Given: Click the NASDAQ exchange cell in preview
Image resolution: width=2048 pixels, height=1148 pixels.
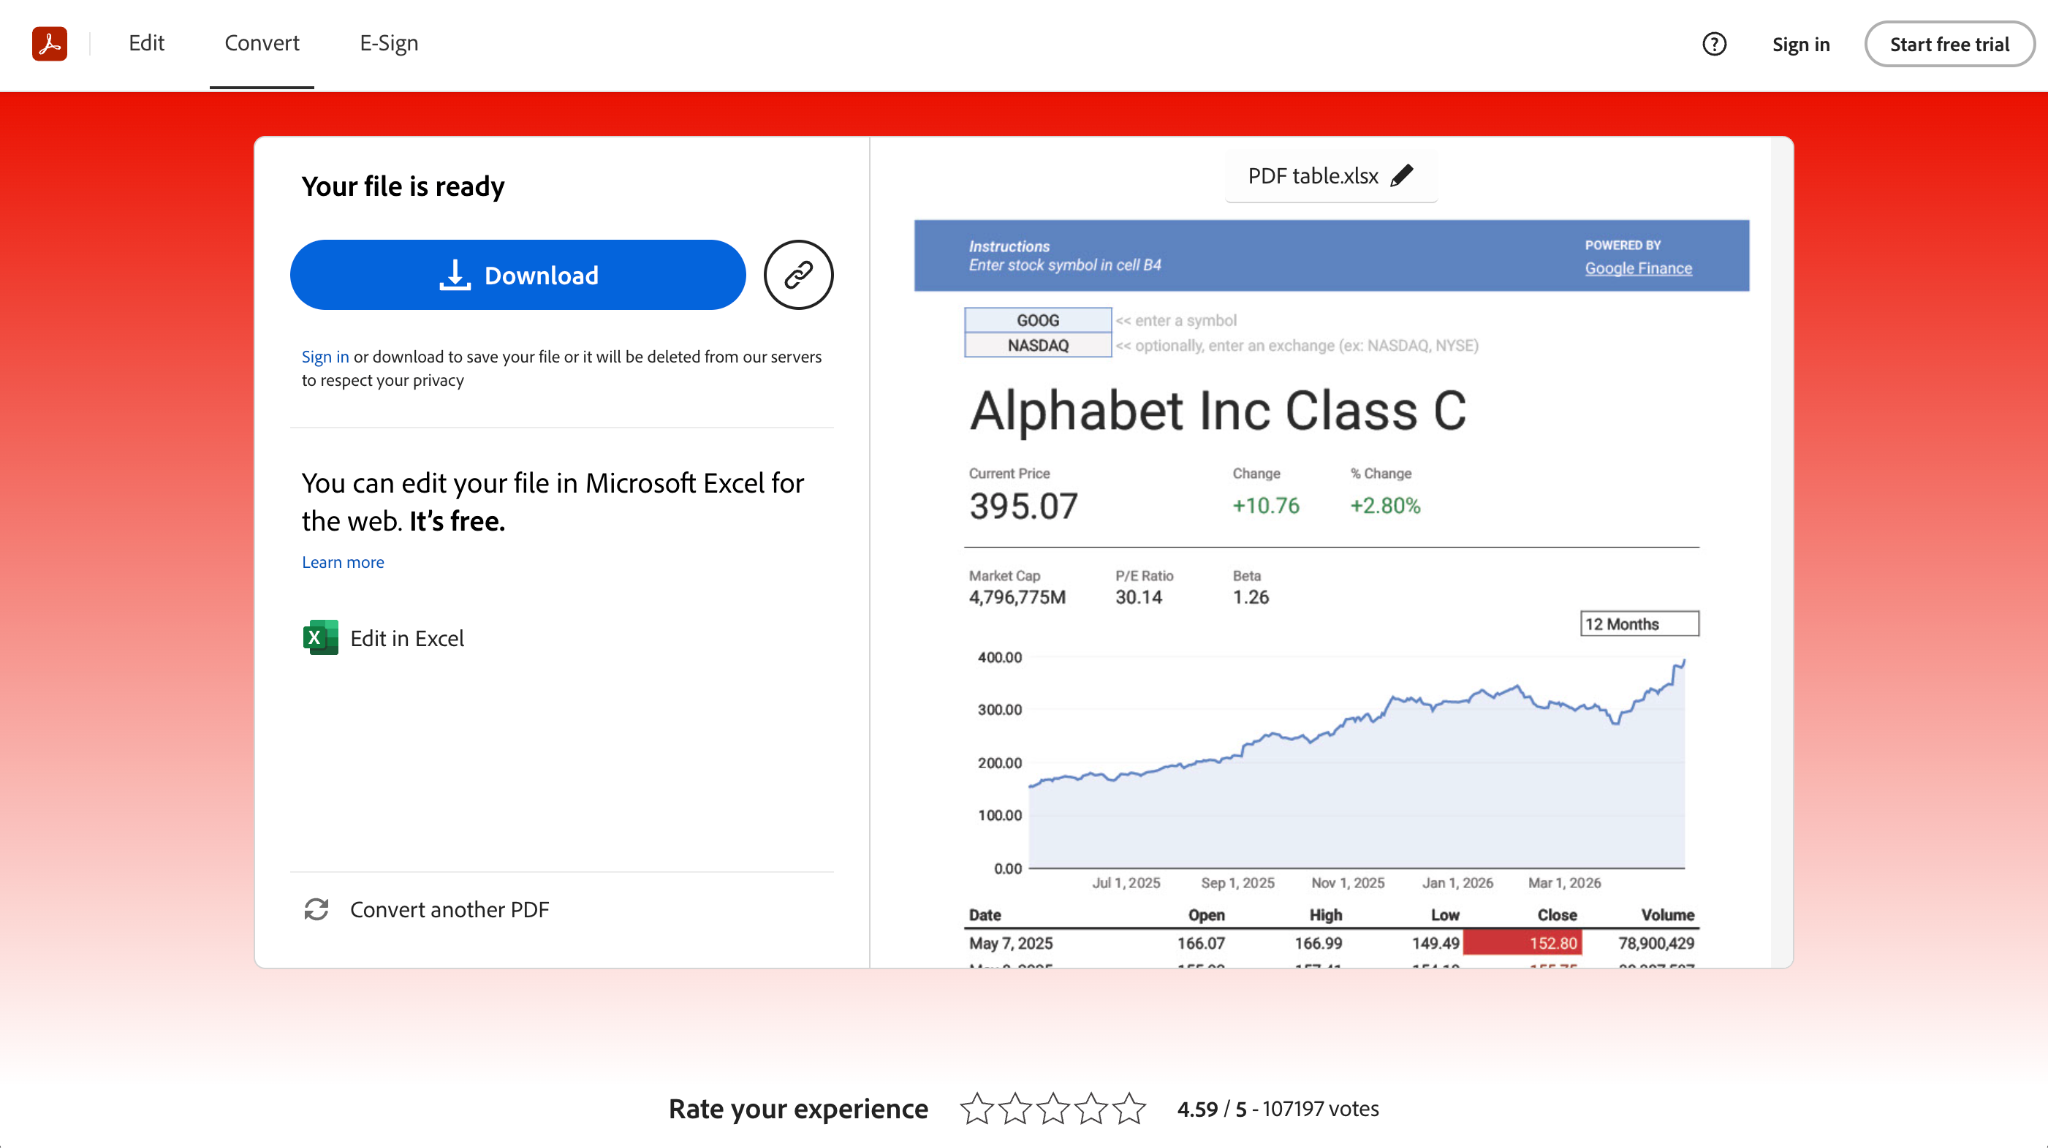Looking at the screenshot, I should pos(1038,345).
